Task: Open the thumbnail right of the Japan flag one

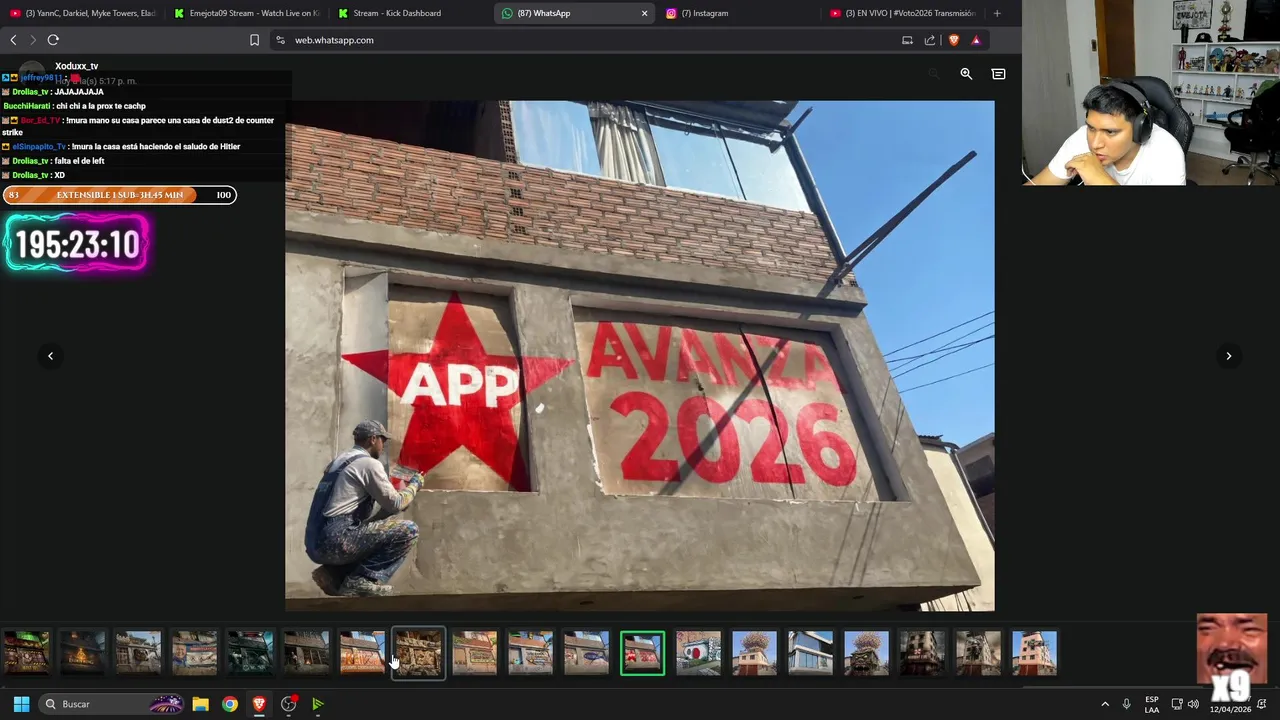Action: (x=754, y=653)
